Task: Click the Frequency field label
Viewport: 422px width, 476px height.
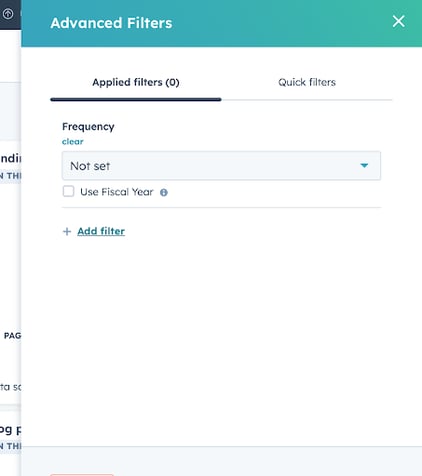Action: pyautogui.click(x=88, y=127)
